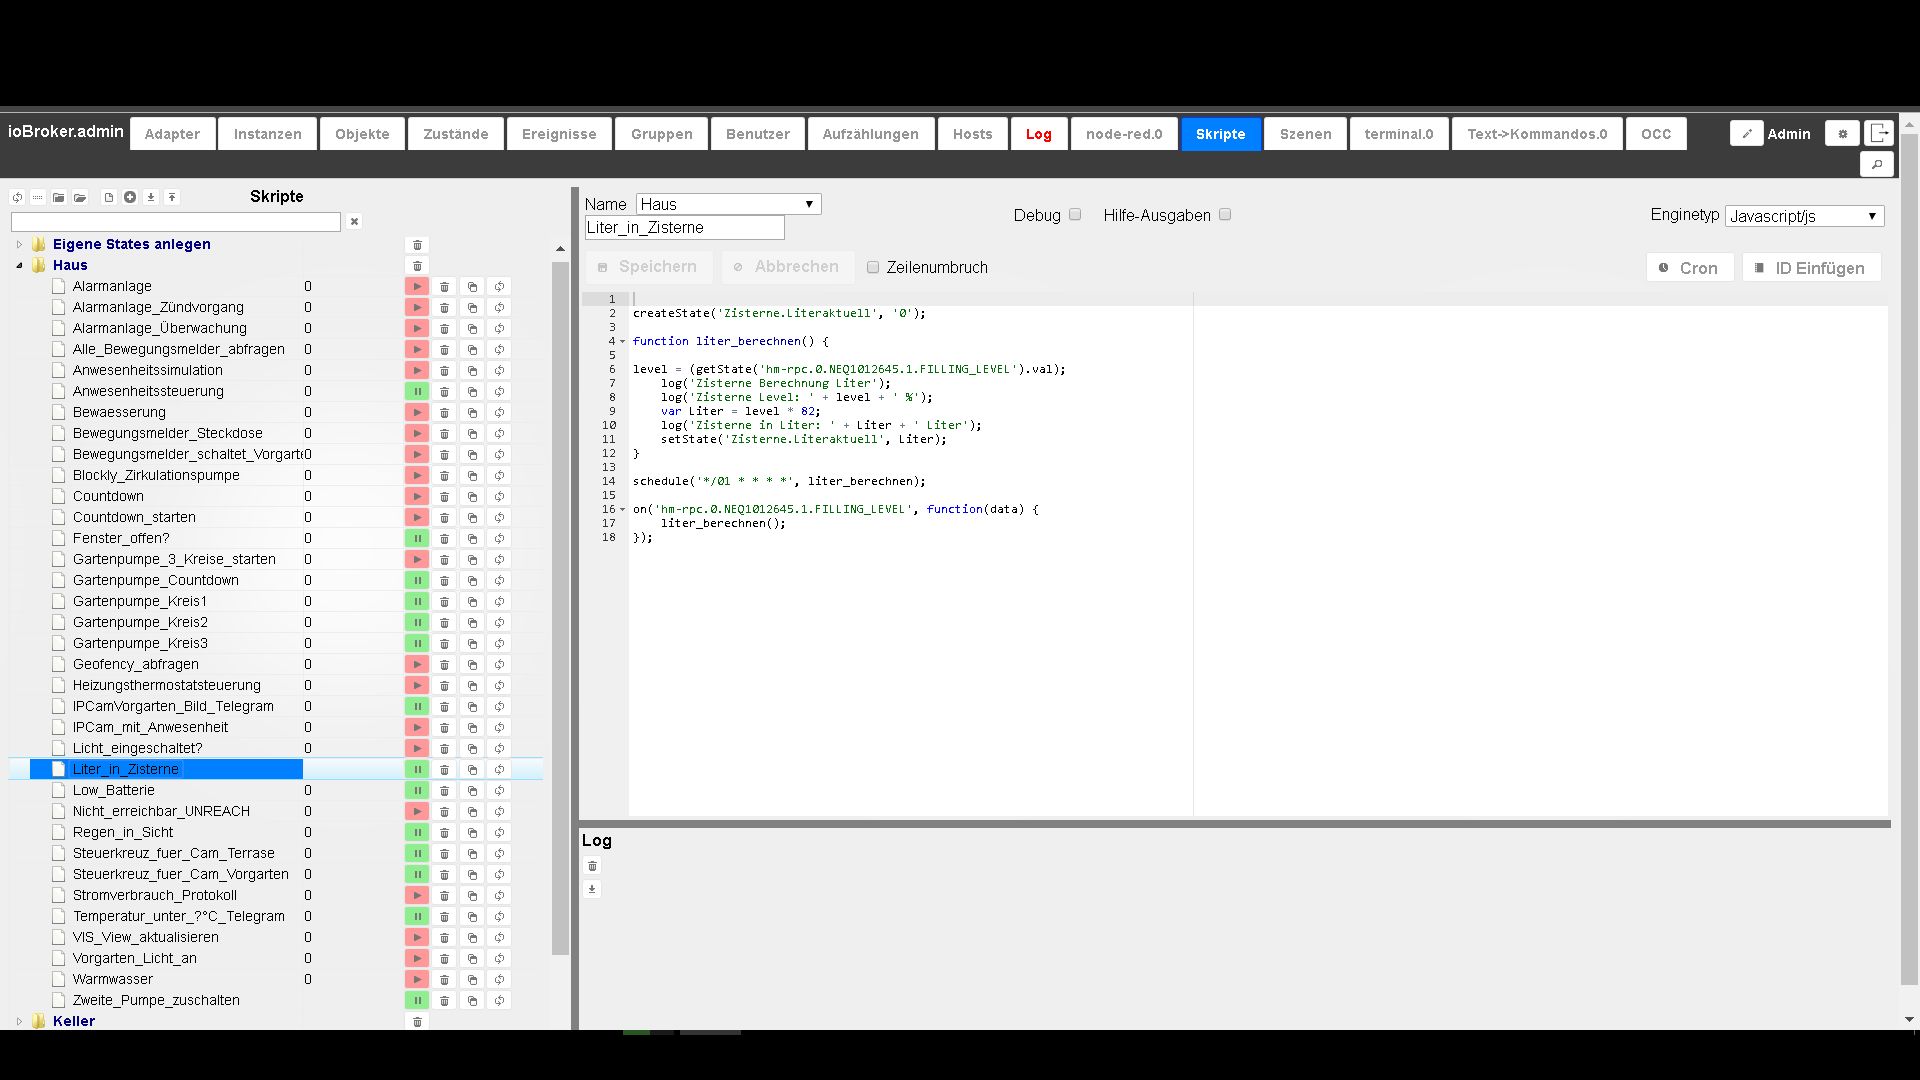Image resolution: width=1920 pixels, height=1080 pixels.
Task: Click the script tree scroll-up arrow
Action: (560, 249)
